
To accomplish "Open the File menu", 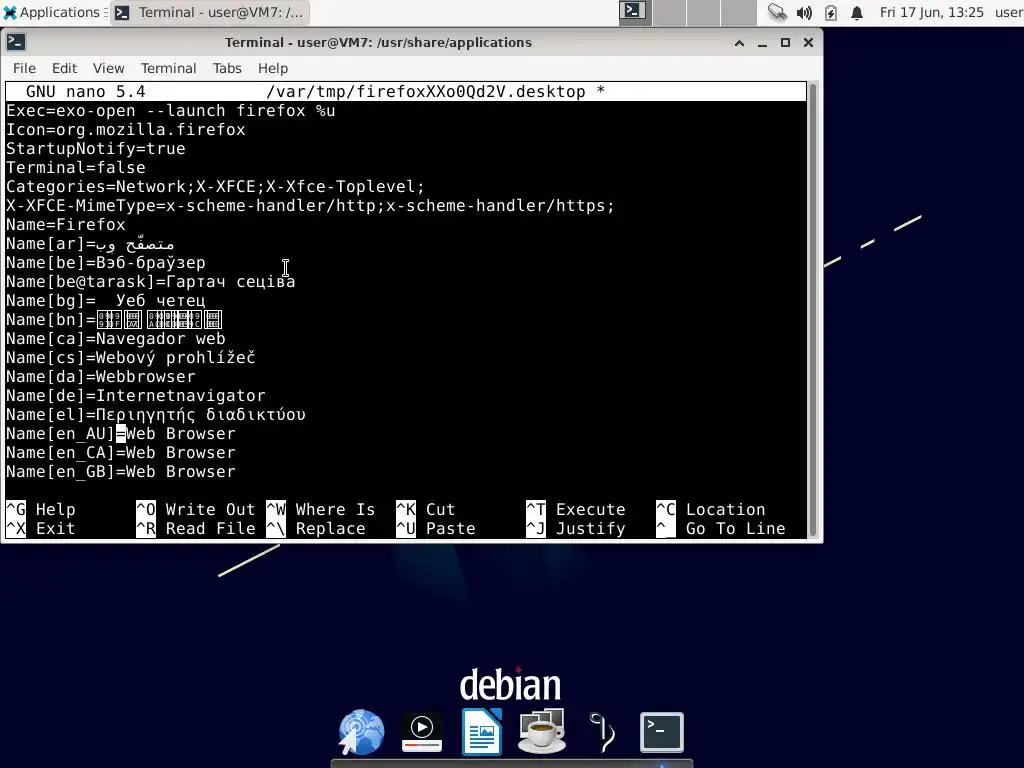I will [x=24, y=68].
